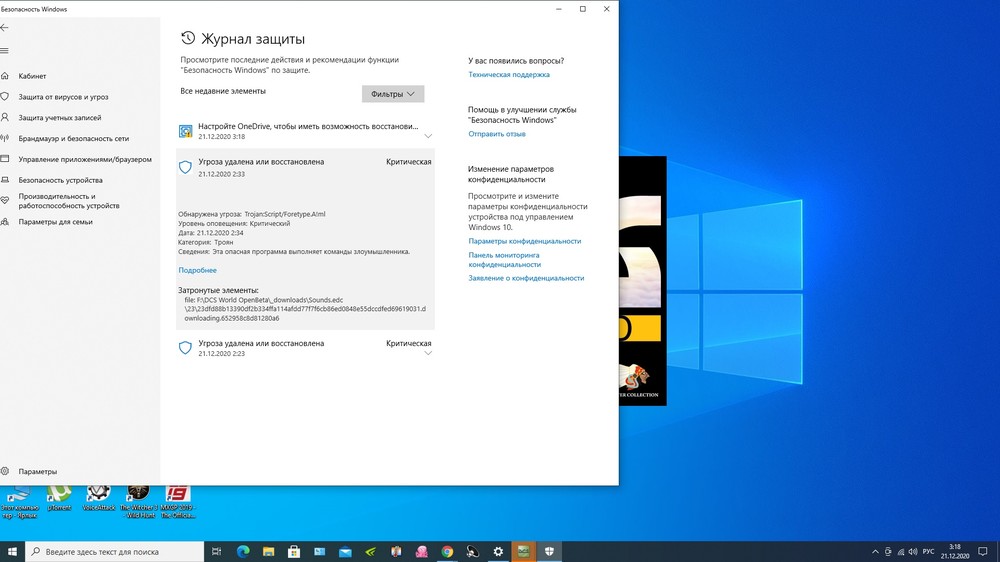This screenshot has width=1000, height=562.
Task: Open the Windows Start menu
Action: click(x=12, y=552)
